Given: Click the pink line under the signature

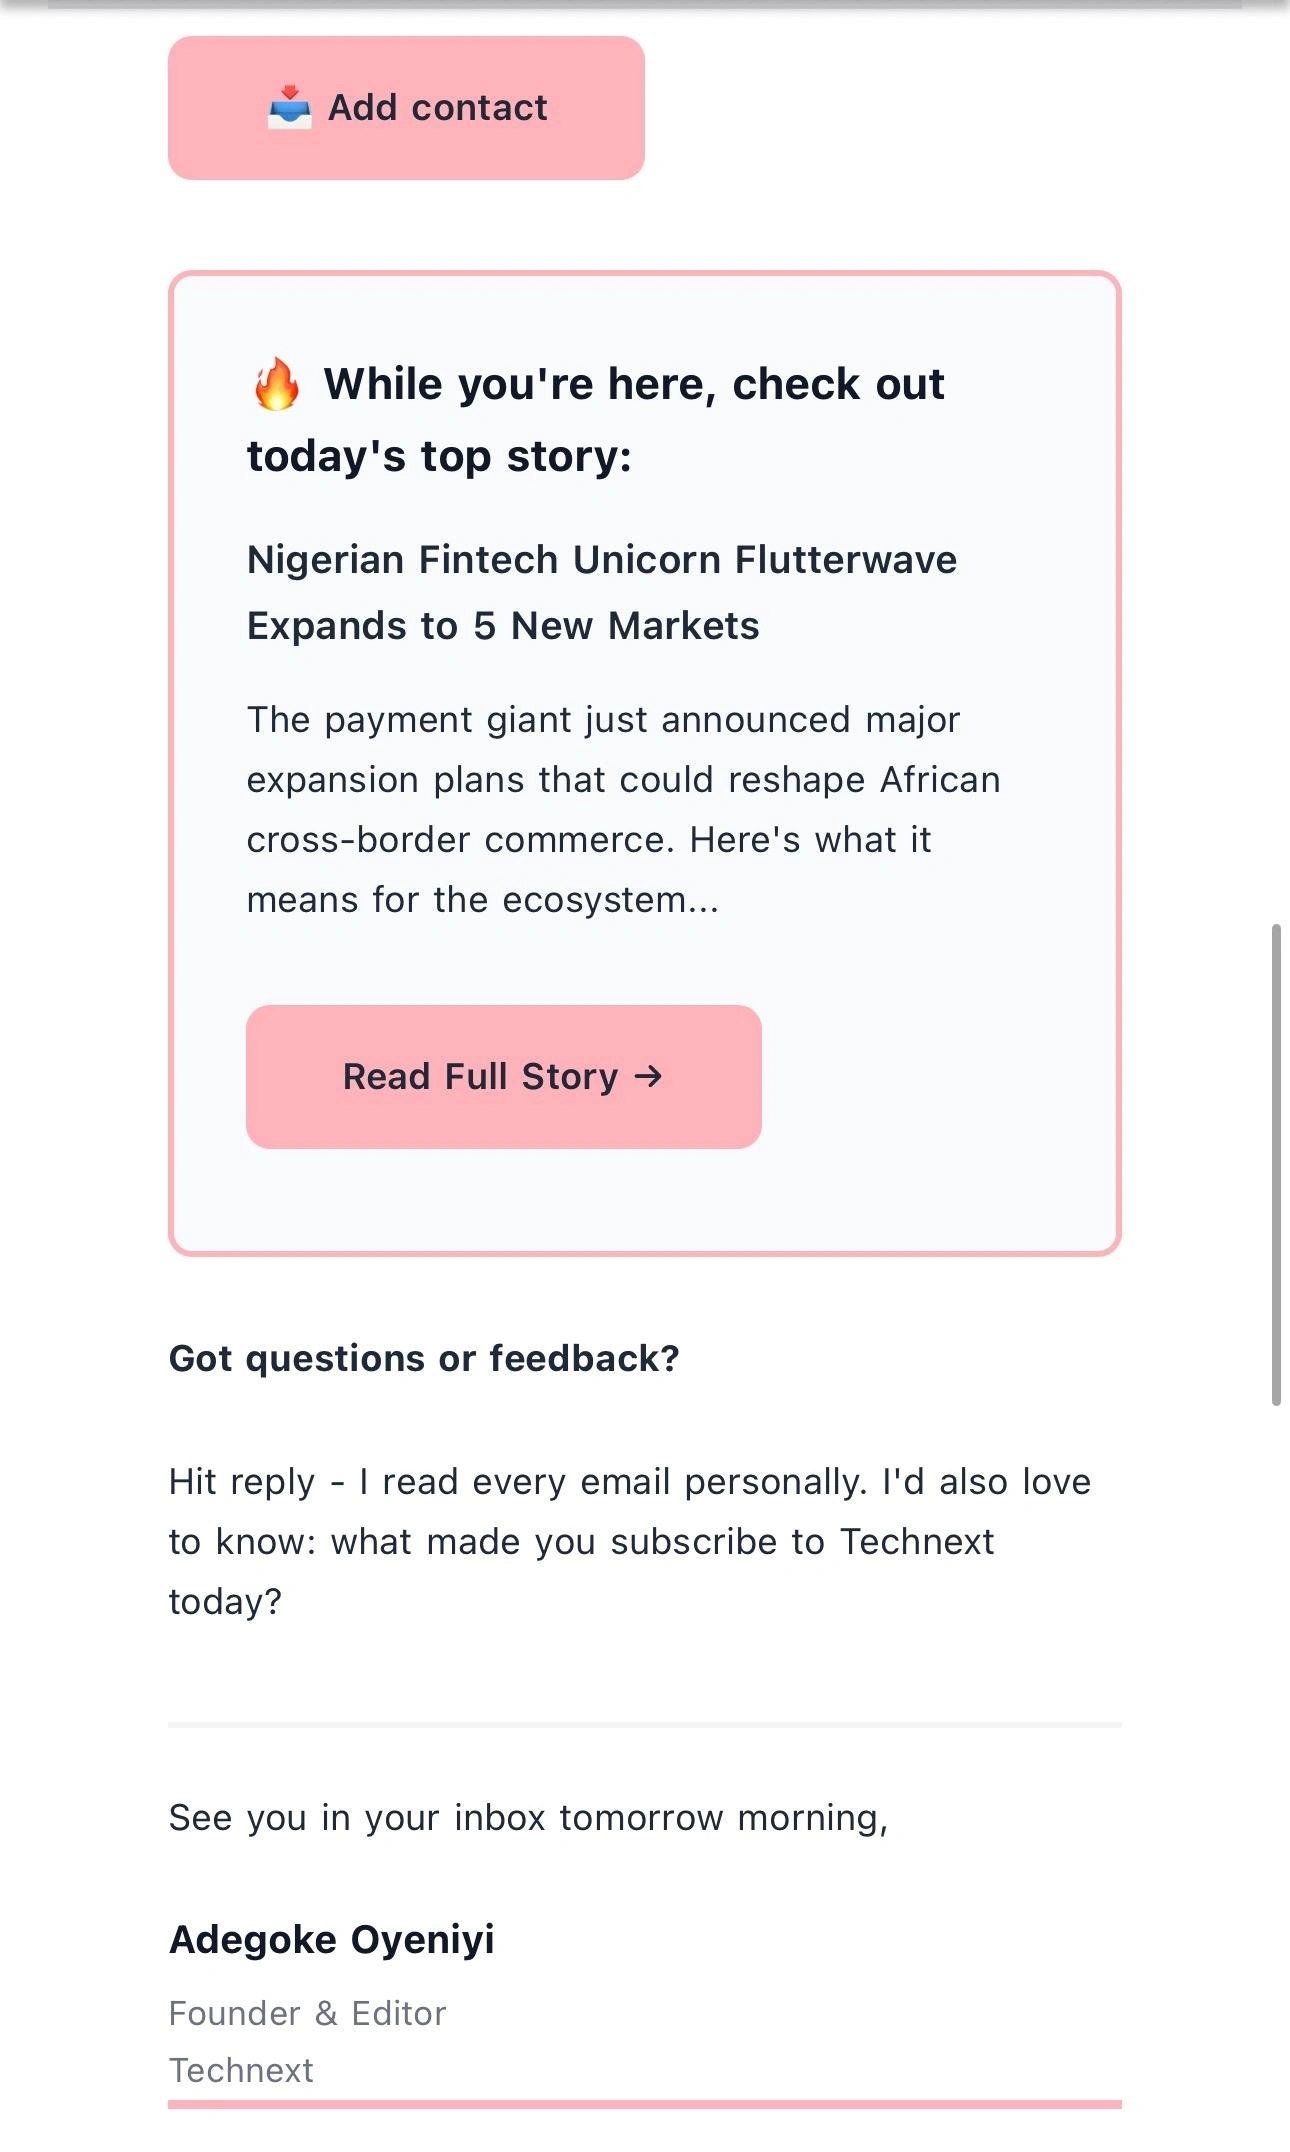Looking at the screenshot, I should (644, 2104).
